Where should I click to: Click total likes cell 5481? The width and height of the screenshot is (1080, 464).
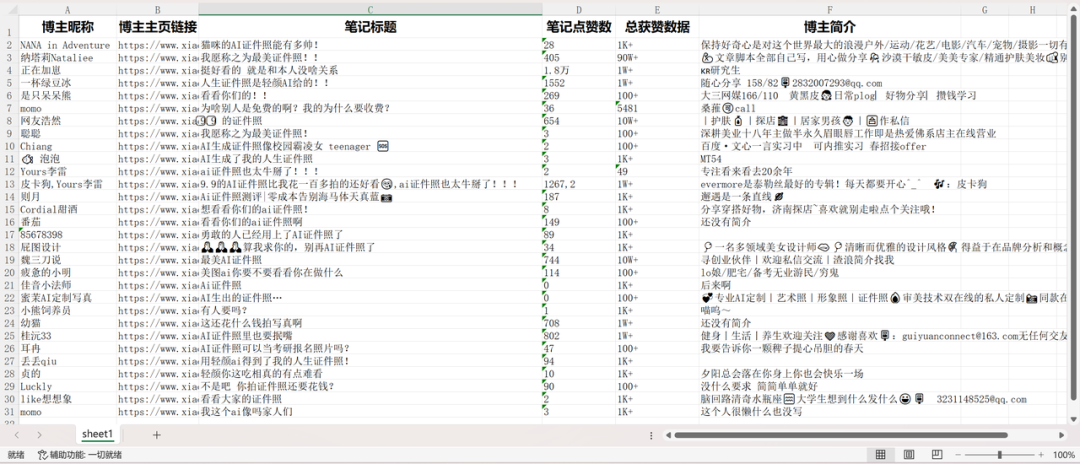point(657,108)
